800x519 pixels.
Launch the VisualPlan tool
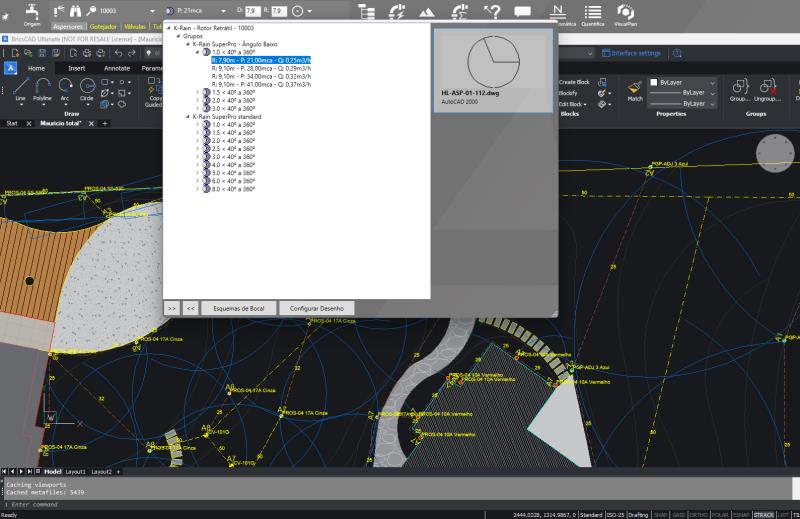tap(626, 13)
